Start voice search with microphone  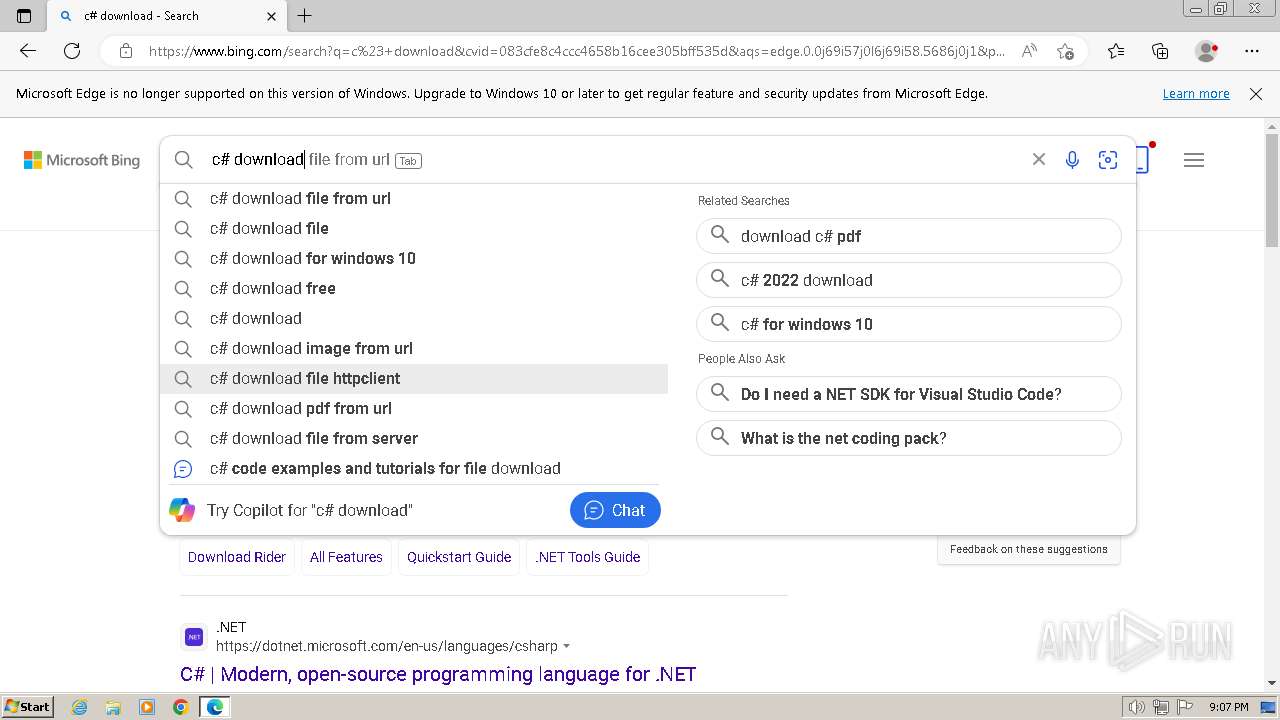(x=1072, y=160)
